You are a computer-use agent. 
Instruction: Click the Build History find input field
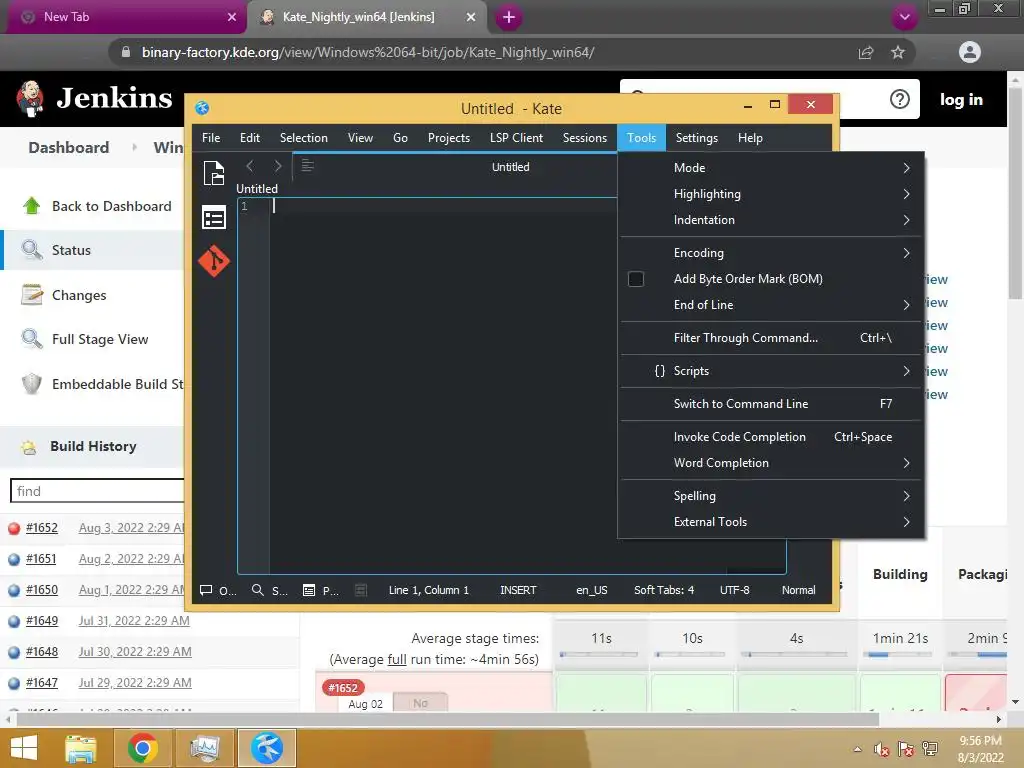tap(98, 491)
